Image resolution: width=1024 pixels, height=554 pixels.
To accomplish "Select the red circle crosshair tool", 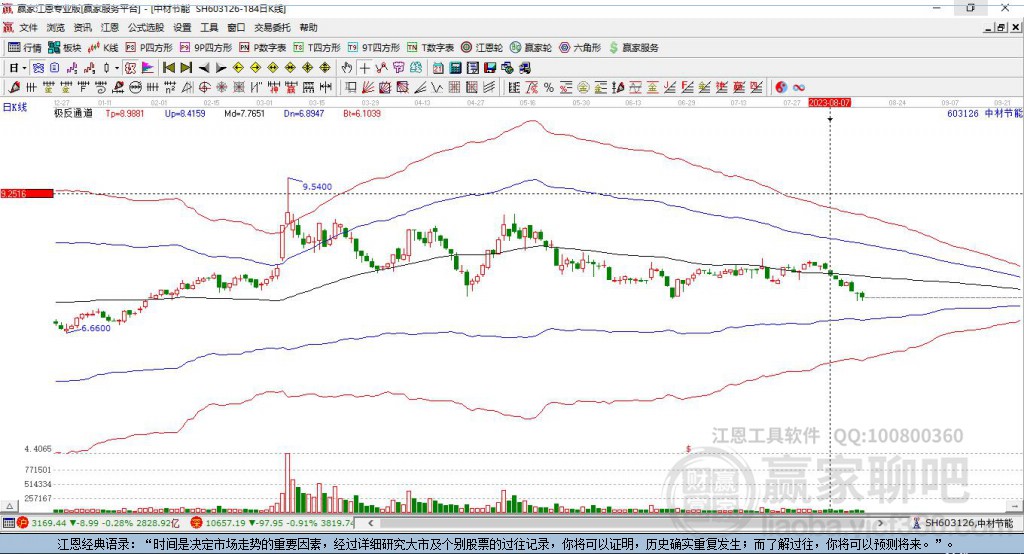I will (205, 88).
